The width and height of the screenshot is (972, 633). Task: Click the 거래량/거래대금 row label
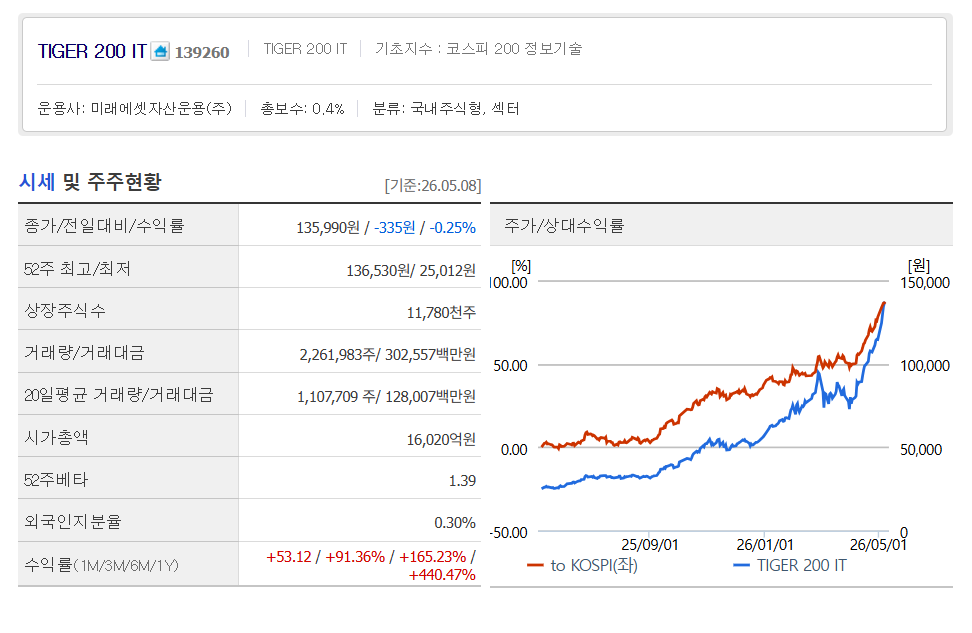pyautogui.click(x=84, y=352)
